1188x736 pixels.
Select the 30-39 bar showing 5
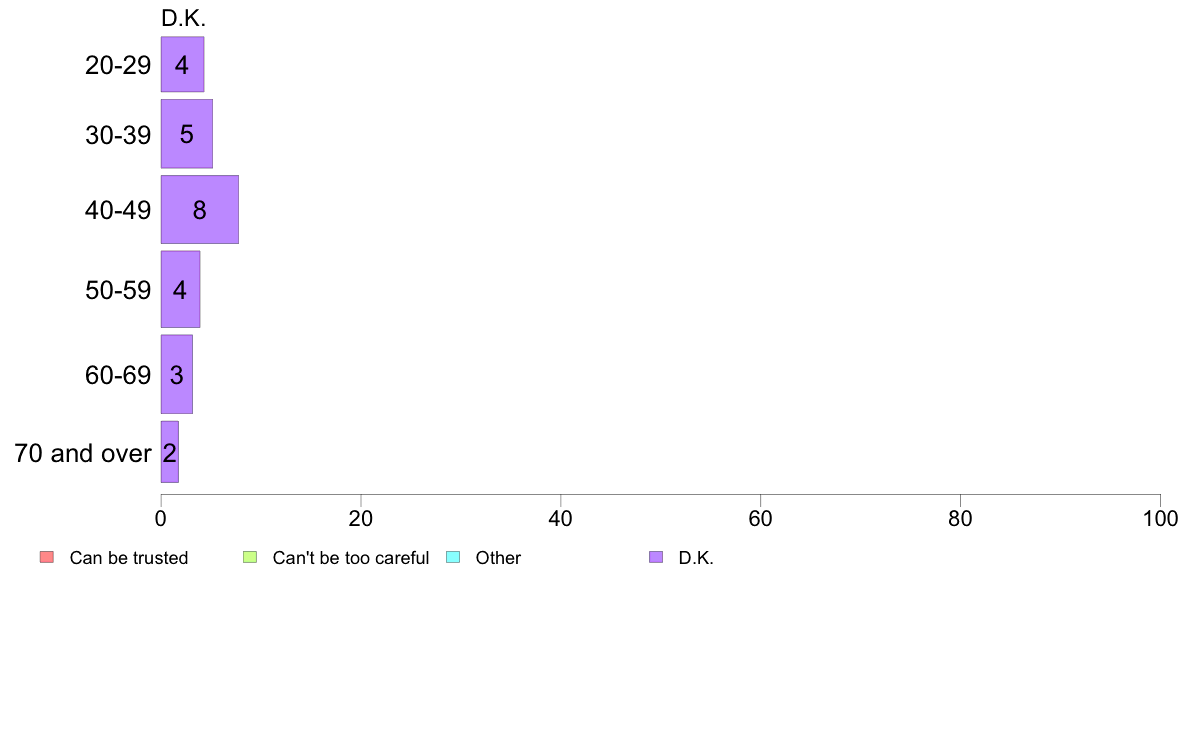[x=187, y=133]
